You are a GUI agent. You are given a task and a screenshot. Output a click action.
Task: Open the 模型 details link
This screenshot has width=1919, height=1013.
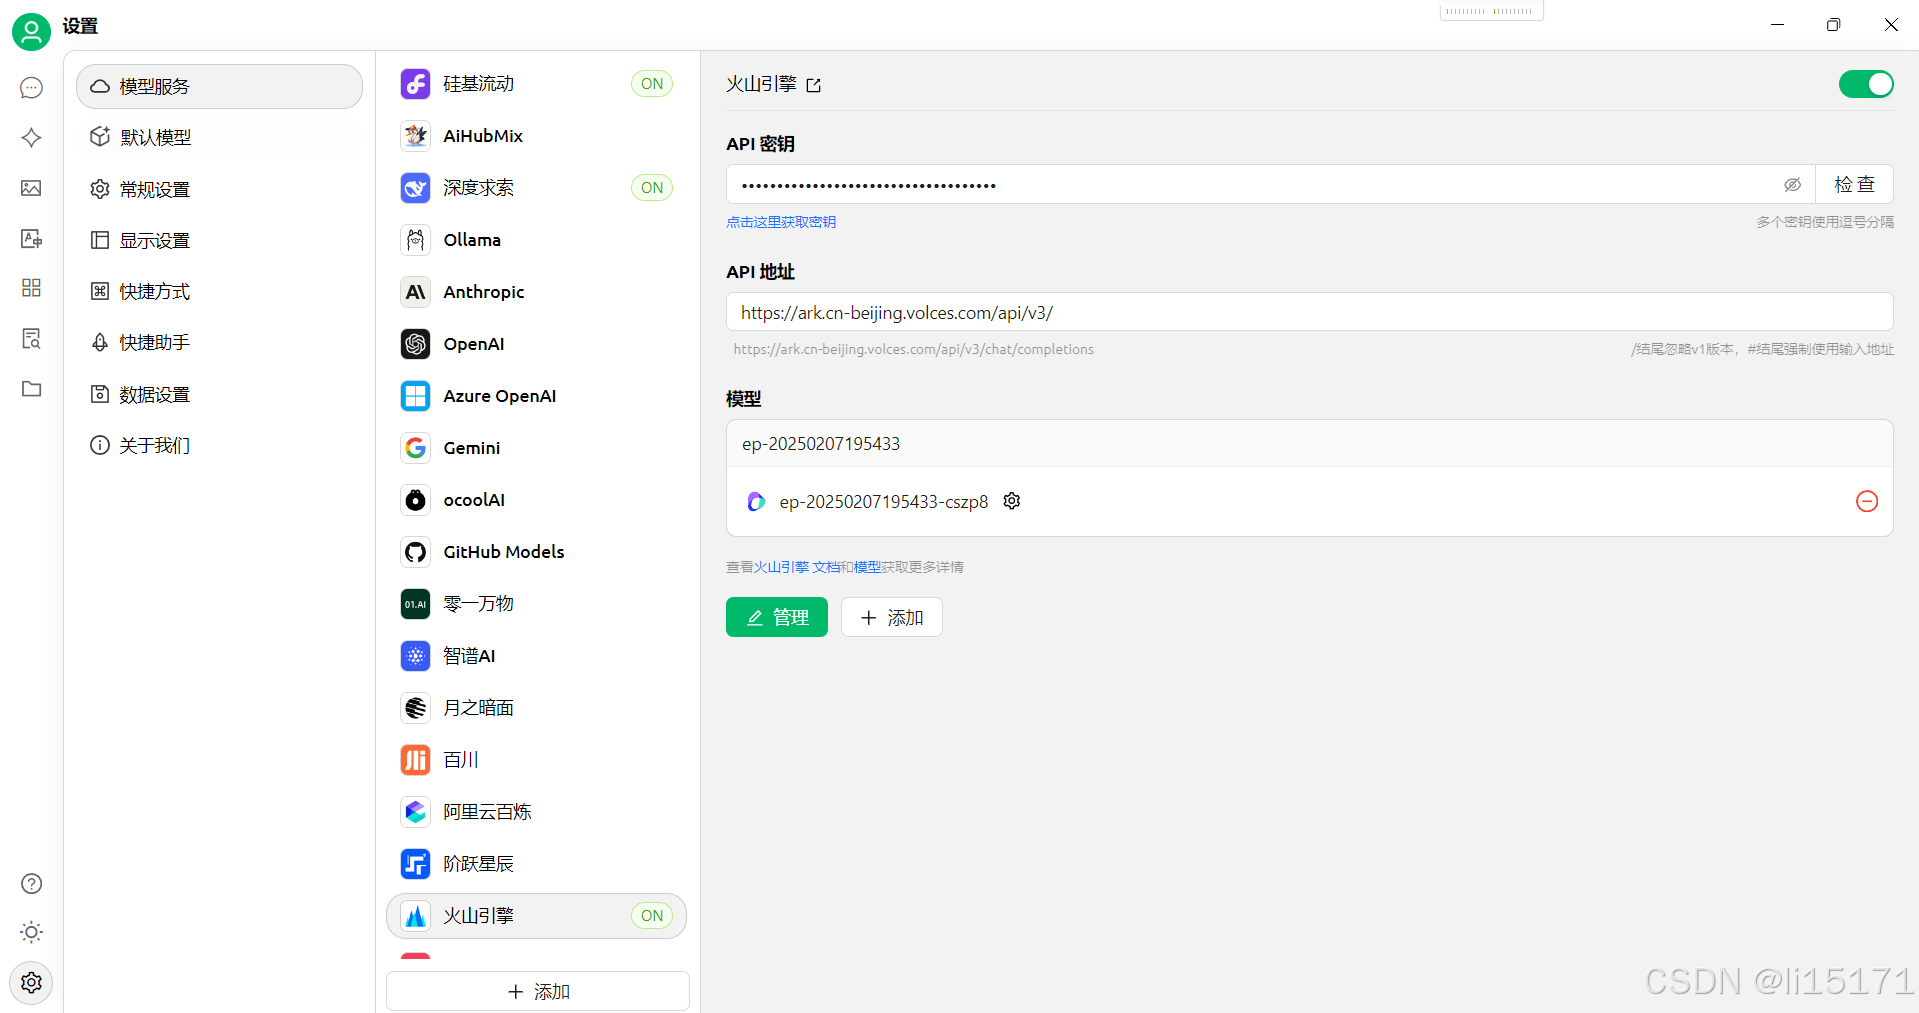[867, 567]
